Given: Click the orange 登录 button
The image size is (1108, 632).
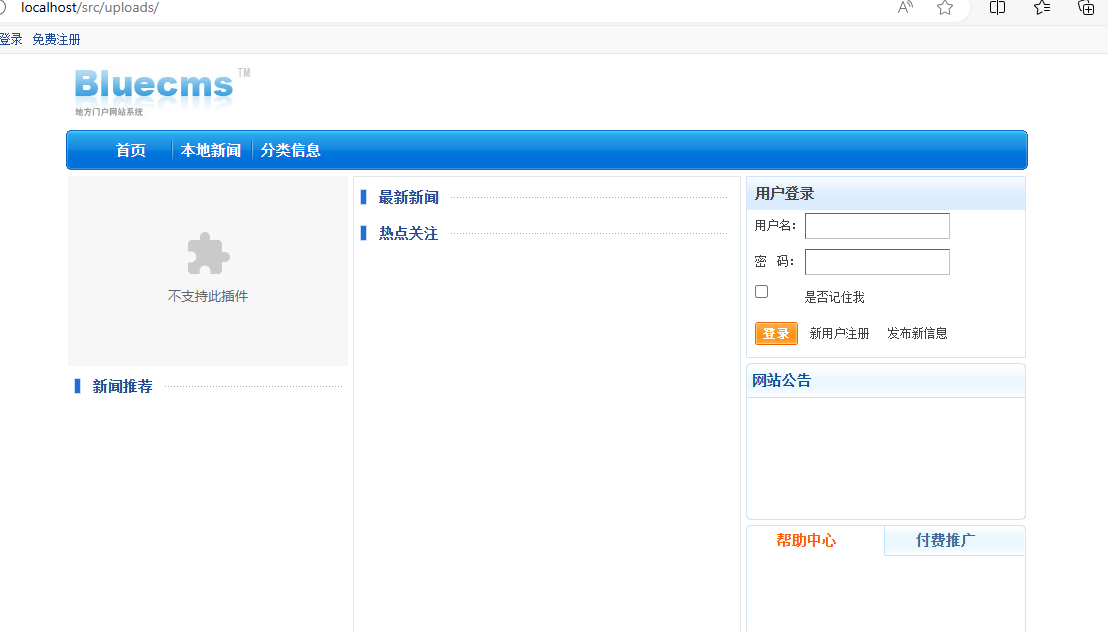Looking at the screenshot, I should (776, 333).
